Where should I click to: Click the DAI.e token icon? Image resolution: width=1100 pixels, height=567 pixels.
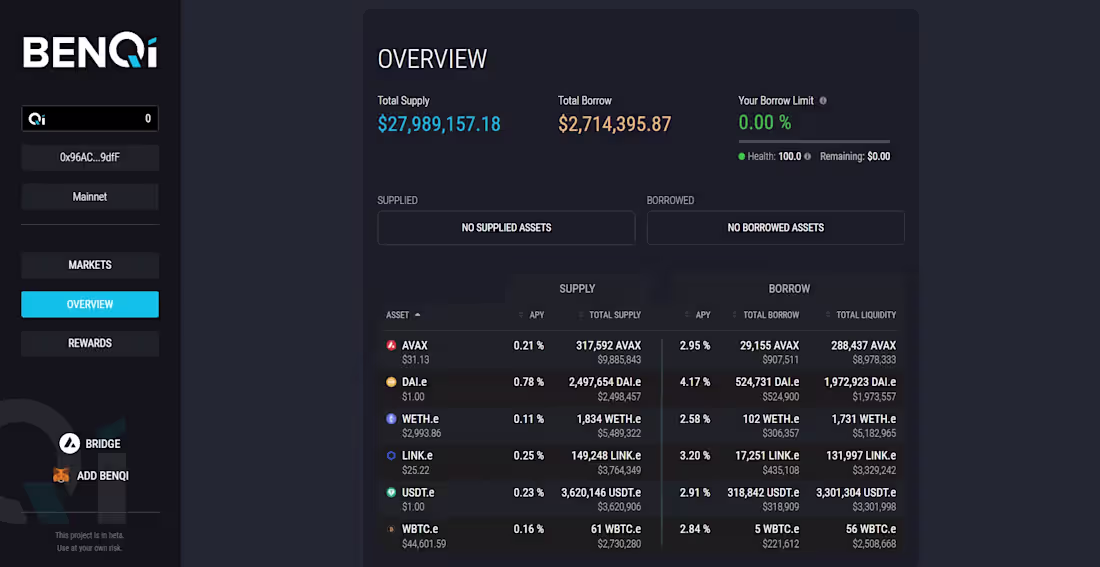[x=391, y=382]
